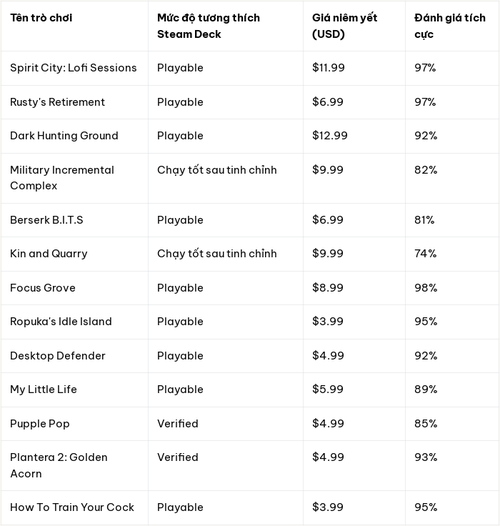Click the 'Đánh giá tích cực' column header

click(450, 26)
